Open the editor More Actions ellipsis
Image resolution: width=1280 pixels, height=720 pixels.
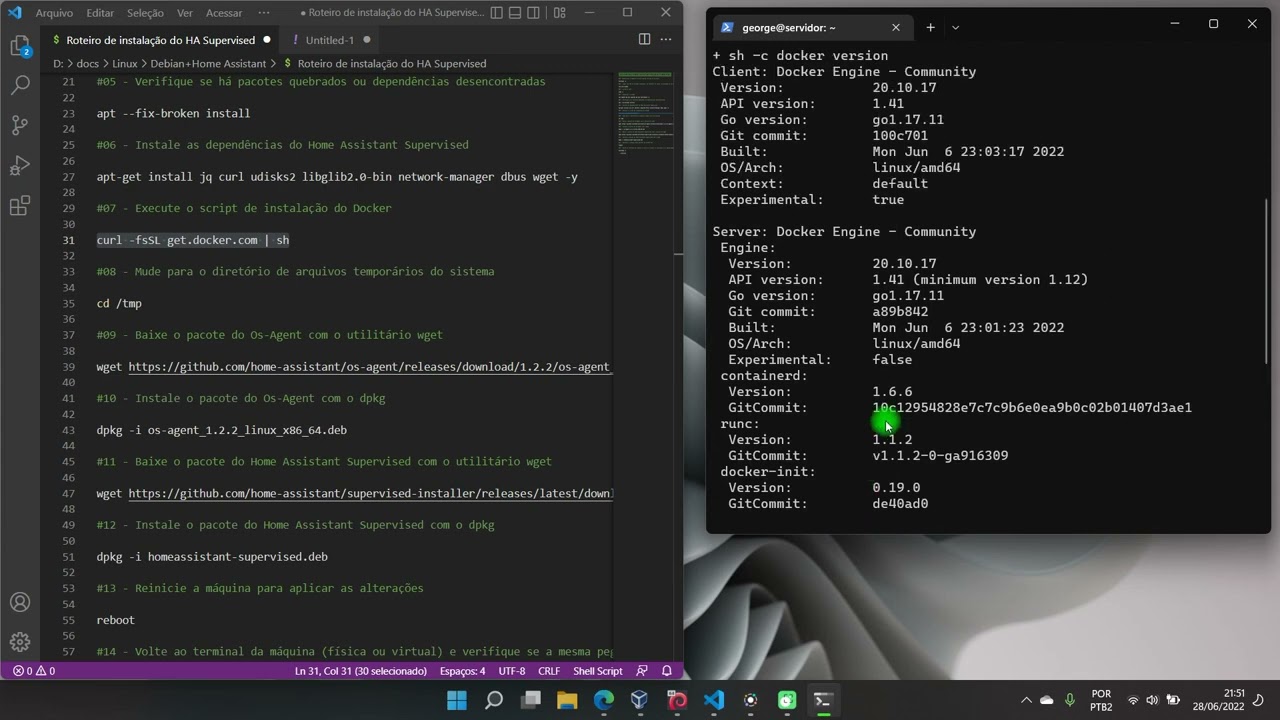click(x=666, y=39)
